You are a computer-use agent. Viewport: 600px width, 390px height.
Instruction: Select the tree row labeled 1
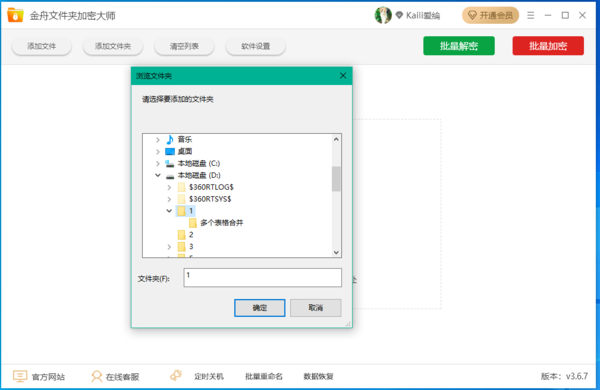(186, 211)
